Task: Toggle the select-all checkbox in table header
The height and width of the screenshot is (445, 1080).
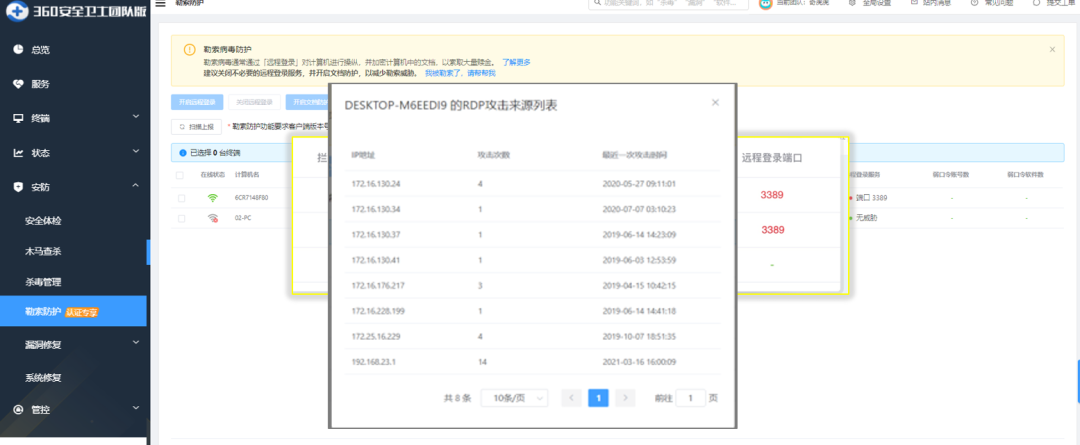Action: [180, 175]
